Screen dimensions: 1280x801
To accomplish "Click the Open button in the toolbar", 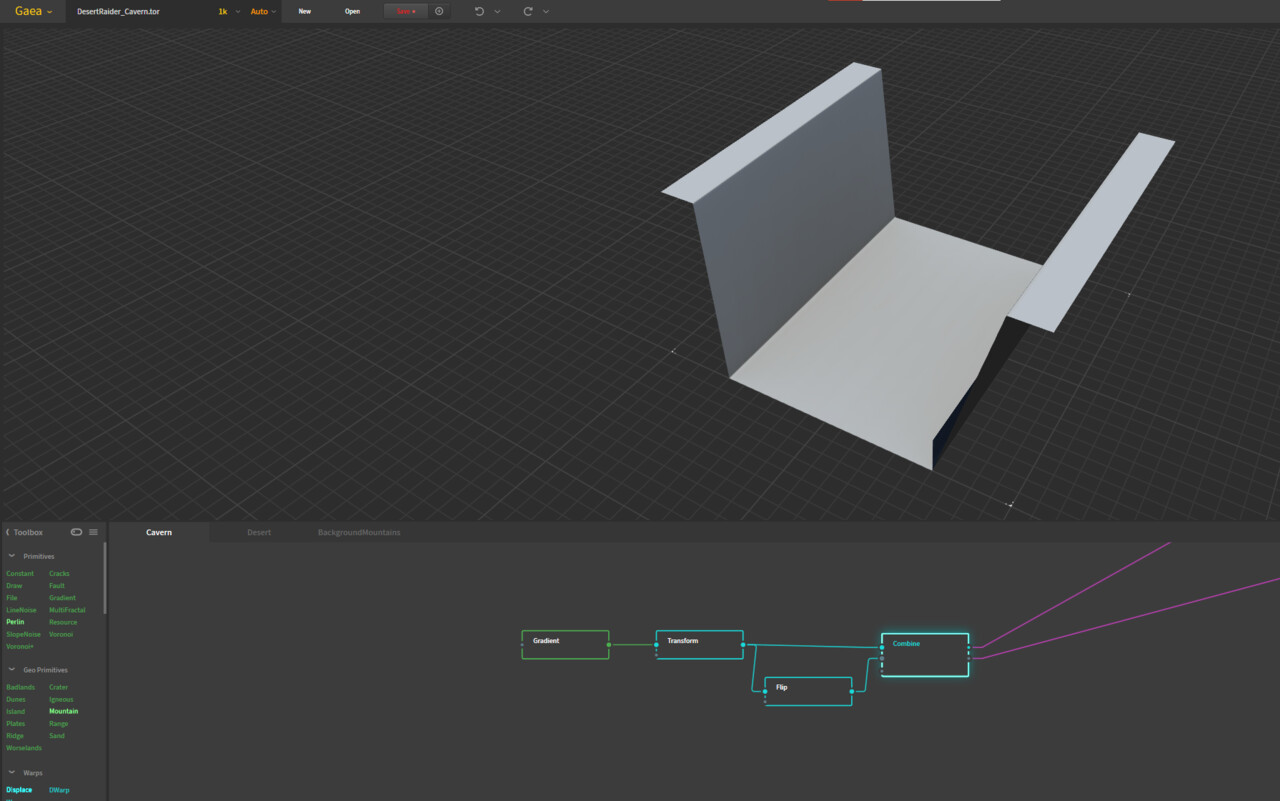I will pos(352,11).
